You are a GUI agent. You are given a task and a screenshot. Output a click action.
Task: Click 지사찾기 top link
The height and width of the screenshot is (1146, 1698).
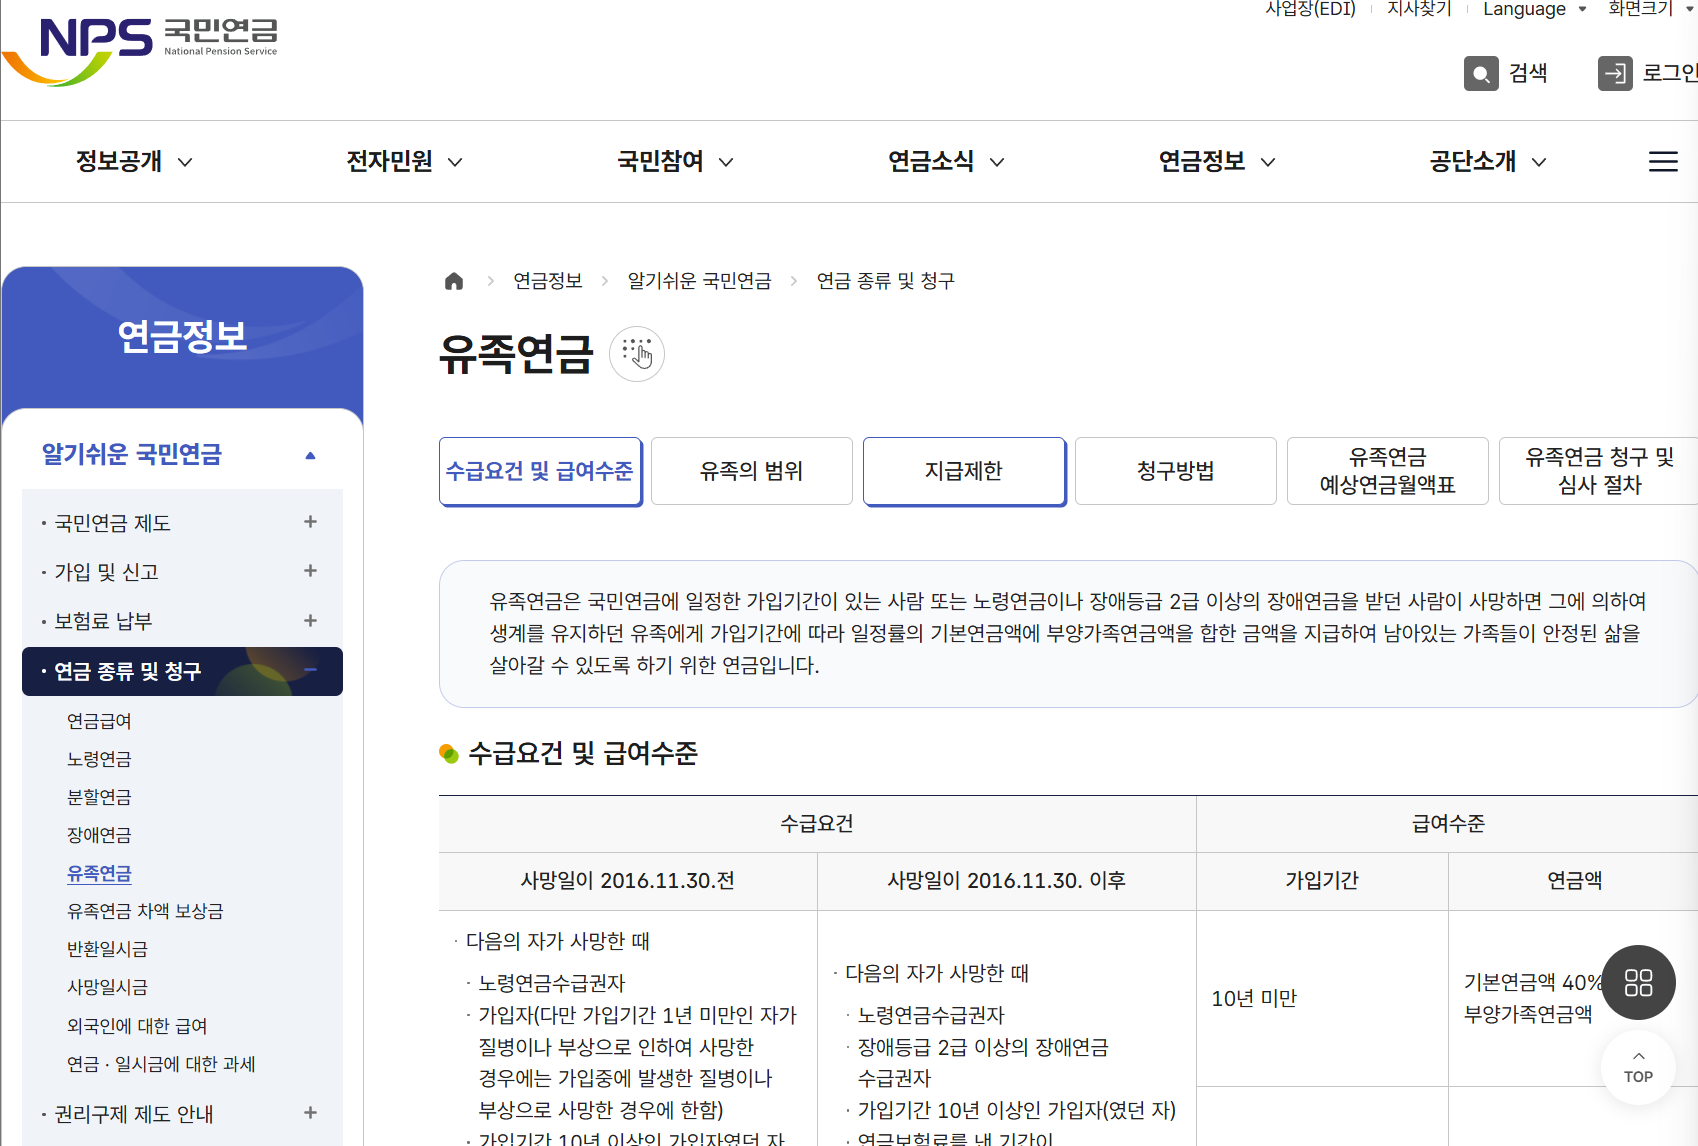1419,9
